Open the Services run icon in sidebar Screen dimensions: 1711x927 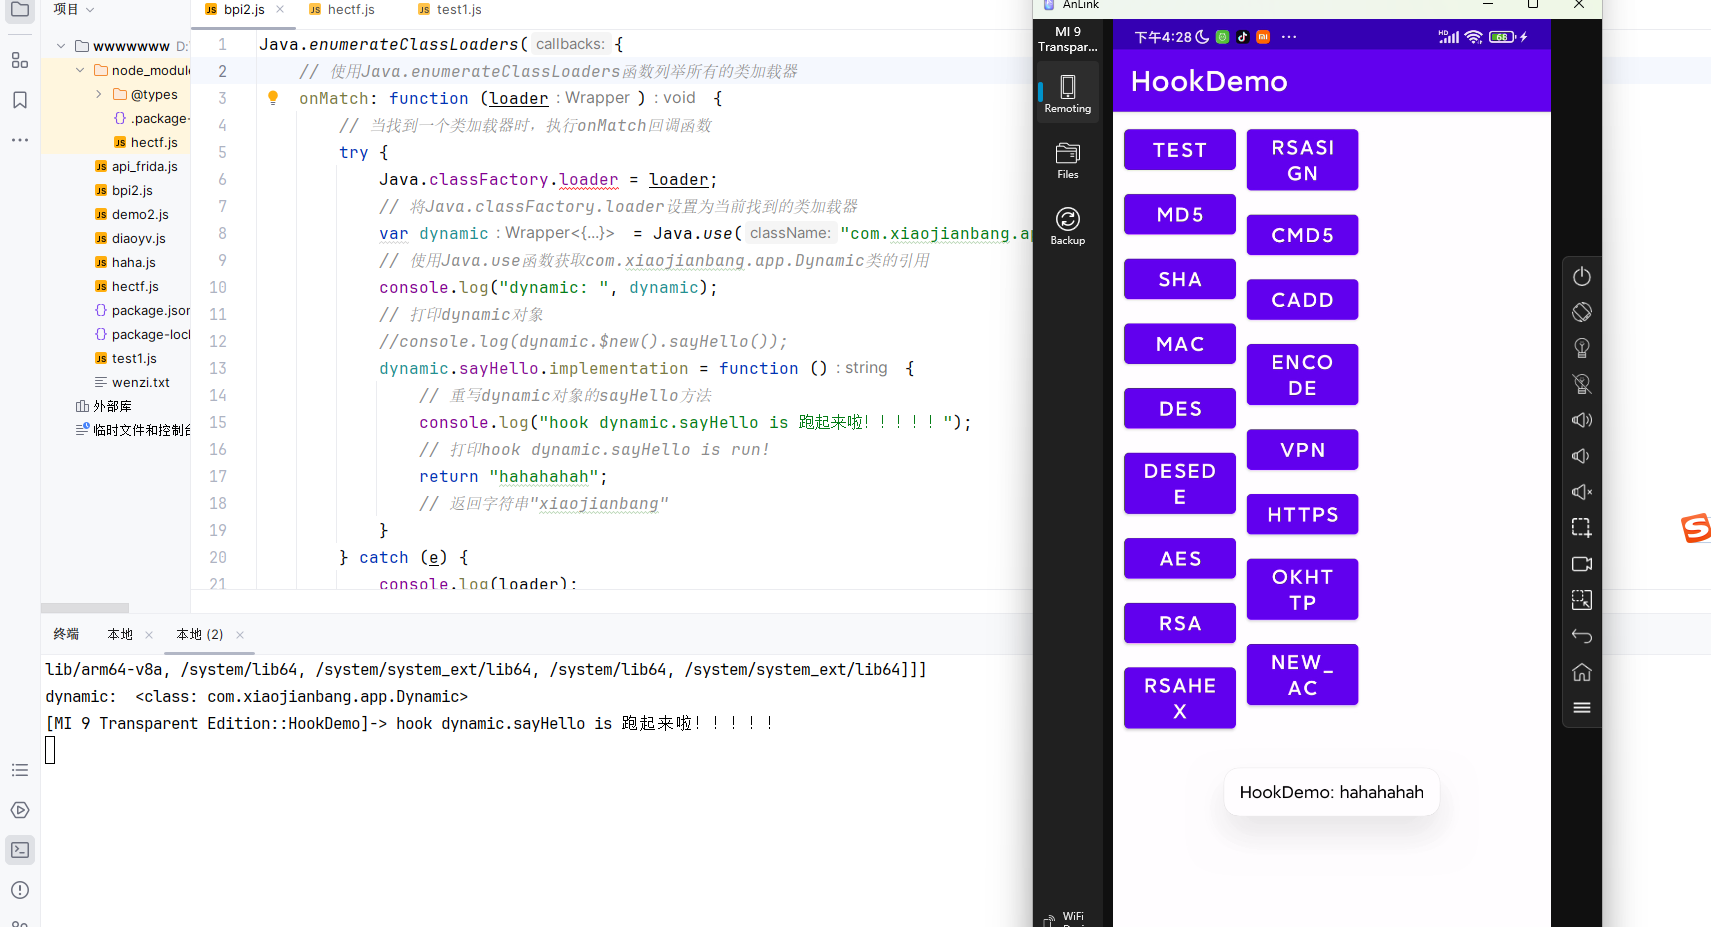pos(20,810)
